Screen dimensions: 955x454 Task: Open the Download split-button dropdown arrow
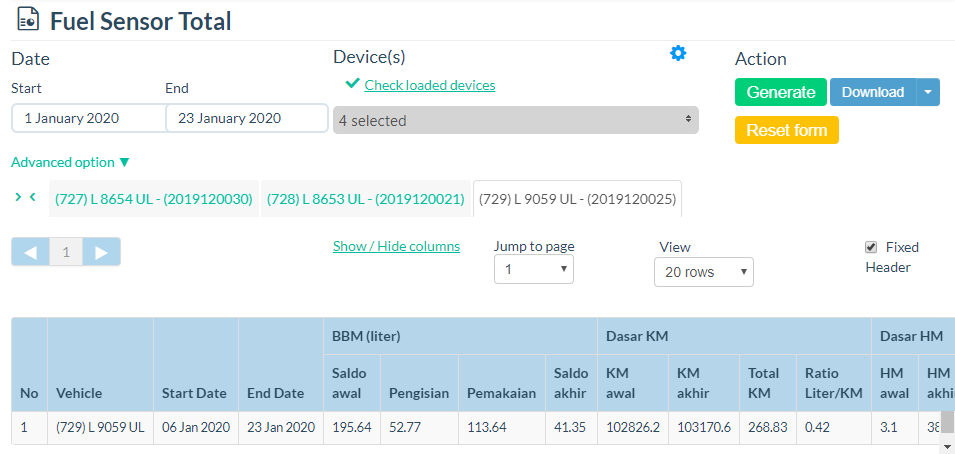(x=928, y=92)
